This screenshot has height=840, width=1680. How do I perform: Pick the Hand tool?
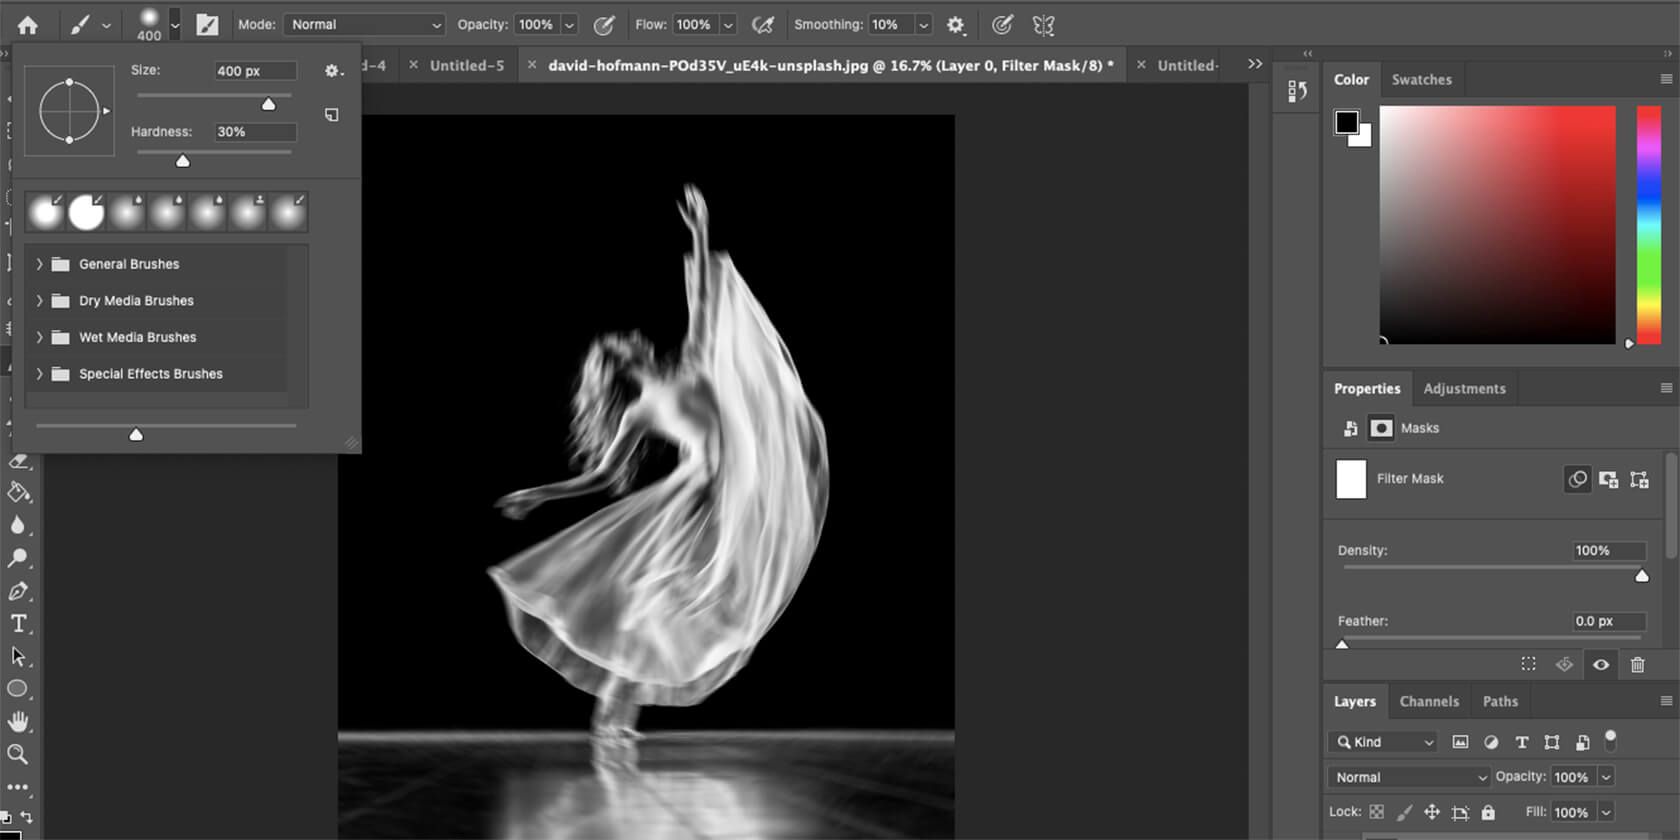pyautogui.click(x=18, y=721)
